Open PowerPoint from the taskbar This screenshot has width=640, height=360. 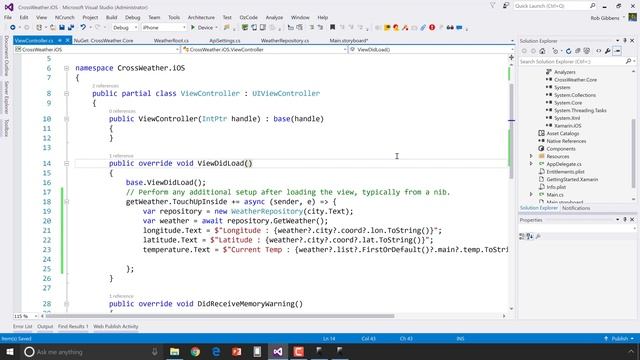pyautogui.click(x=237, y=351)
